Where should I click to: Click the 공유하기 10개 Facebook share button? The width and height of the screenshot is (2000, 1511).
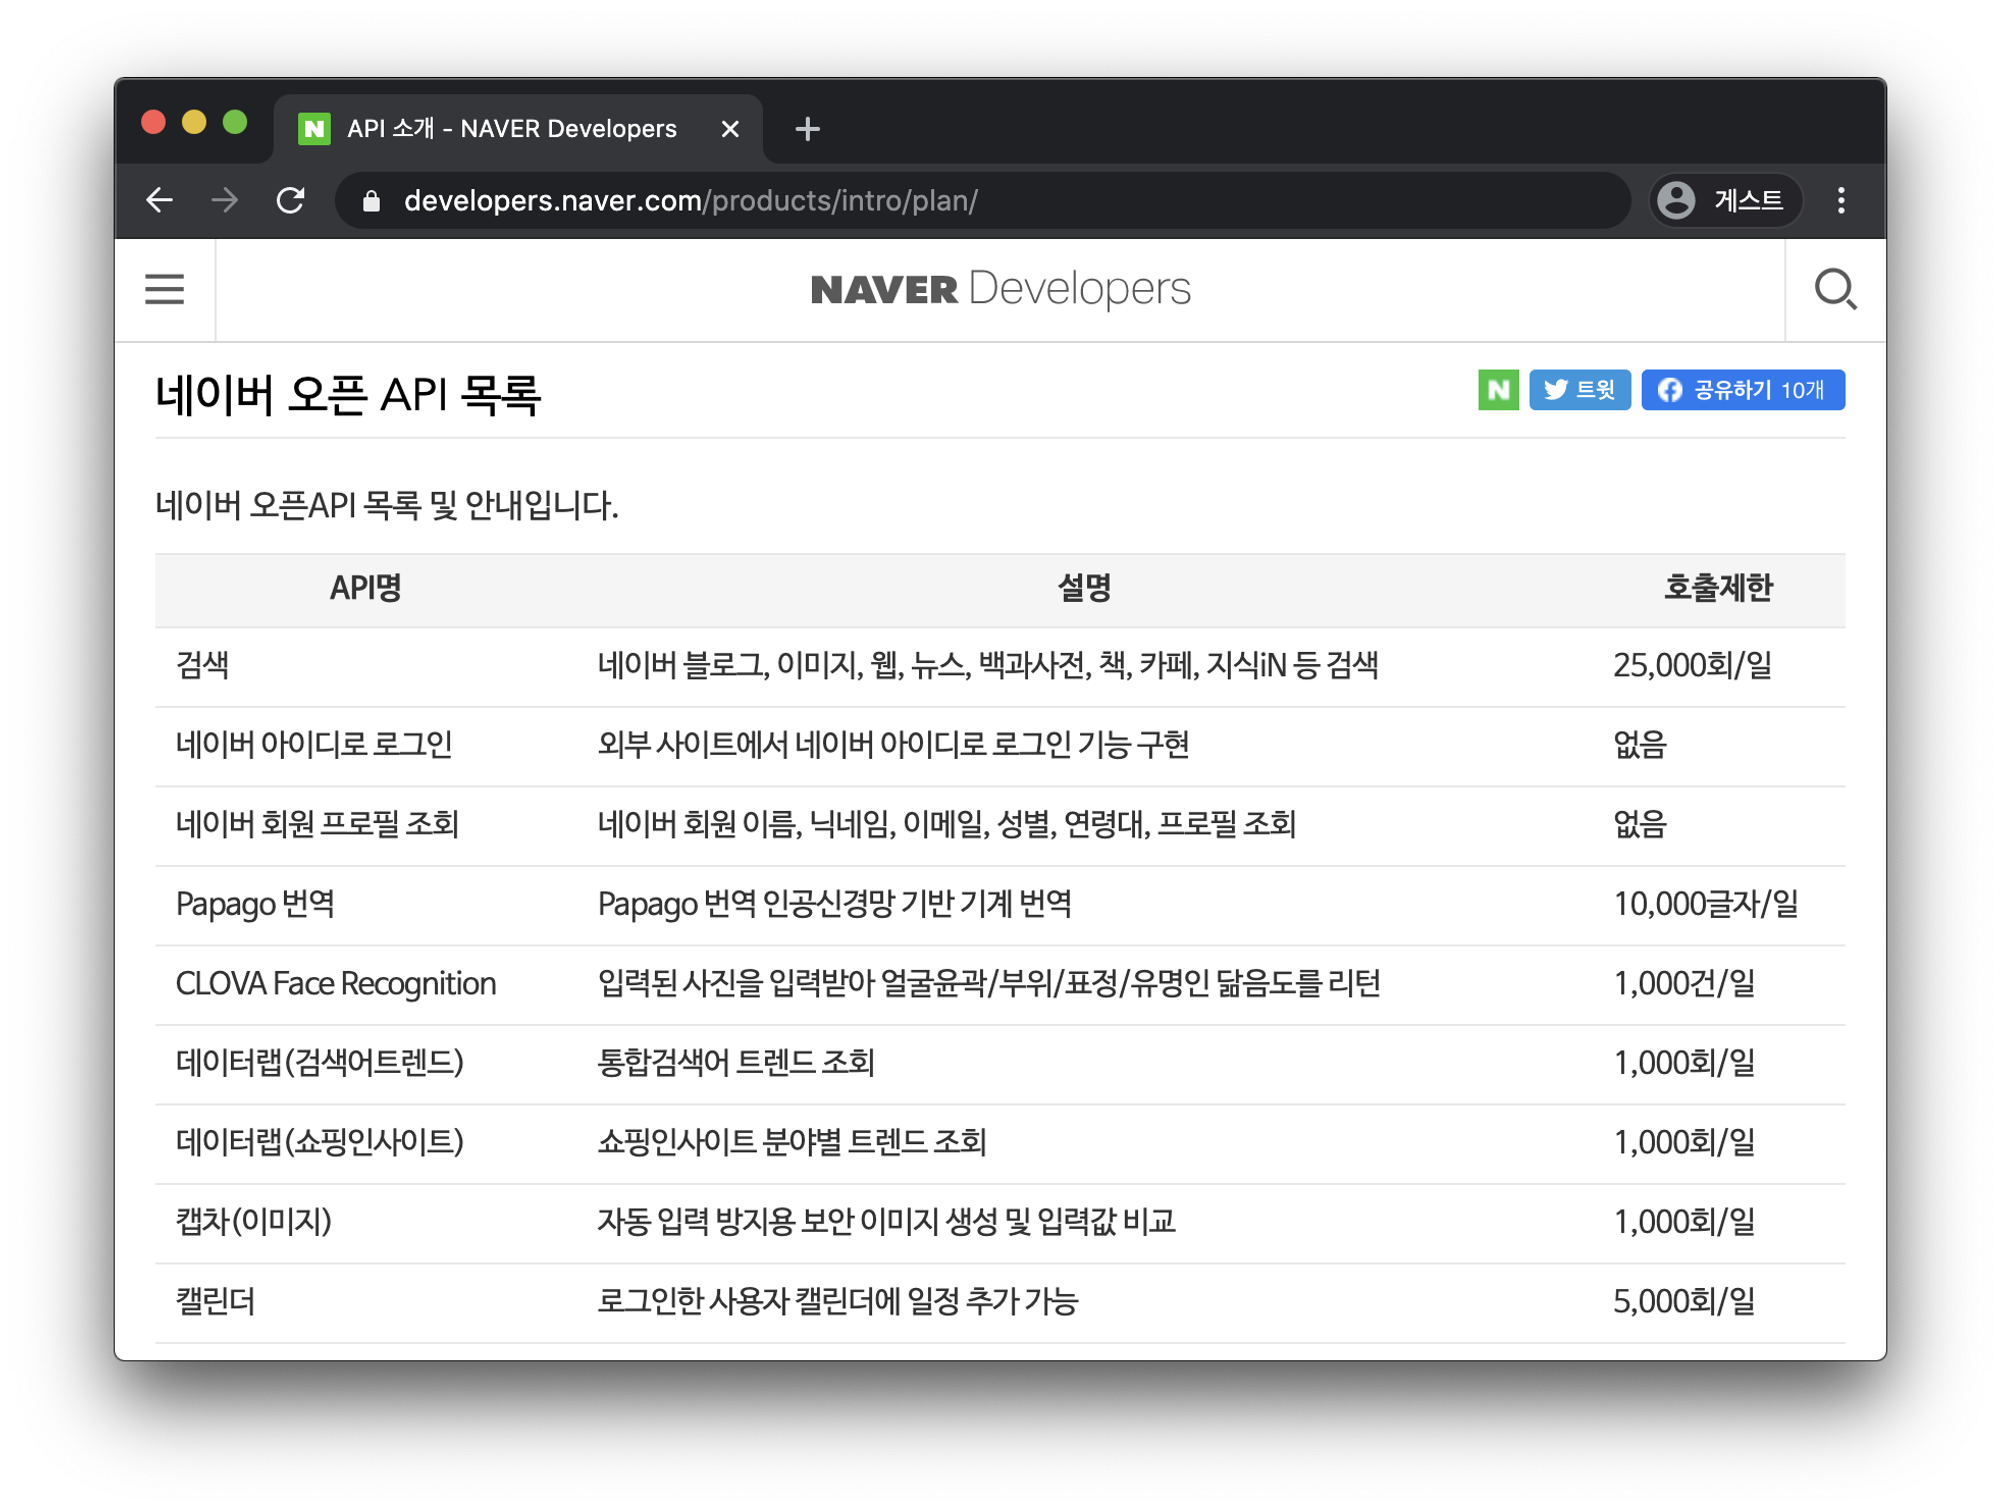coord(1743,391)
